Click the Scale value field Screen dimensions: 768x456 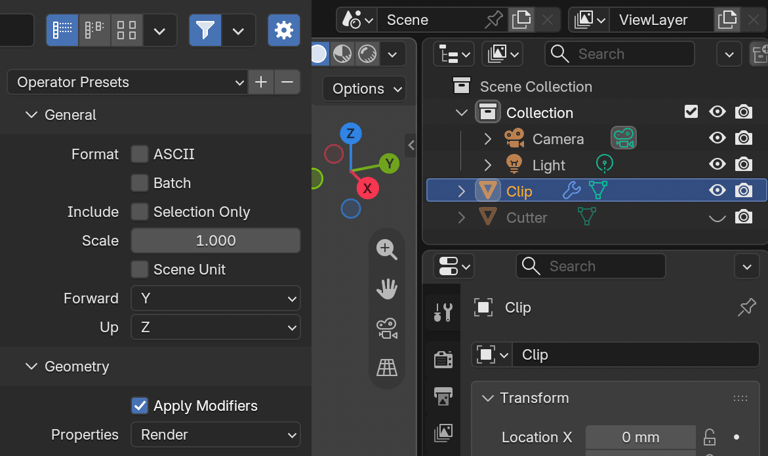(216, 240)
